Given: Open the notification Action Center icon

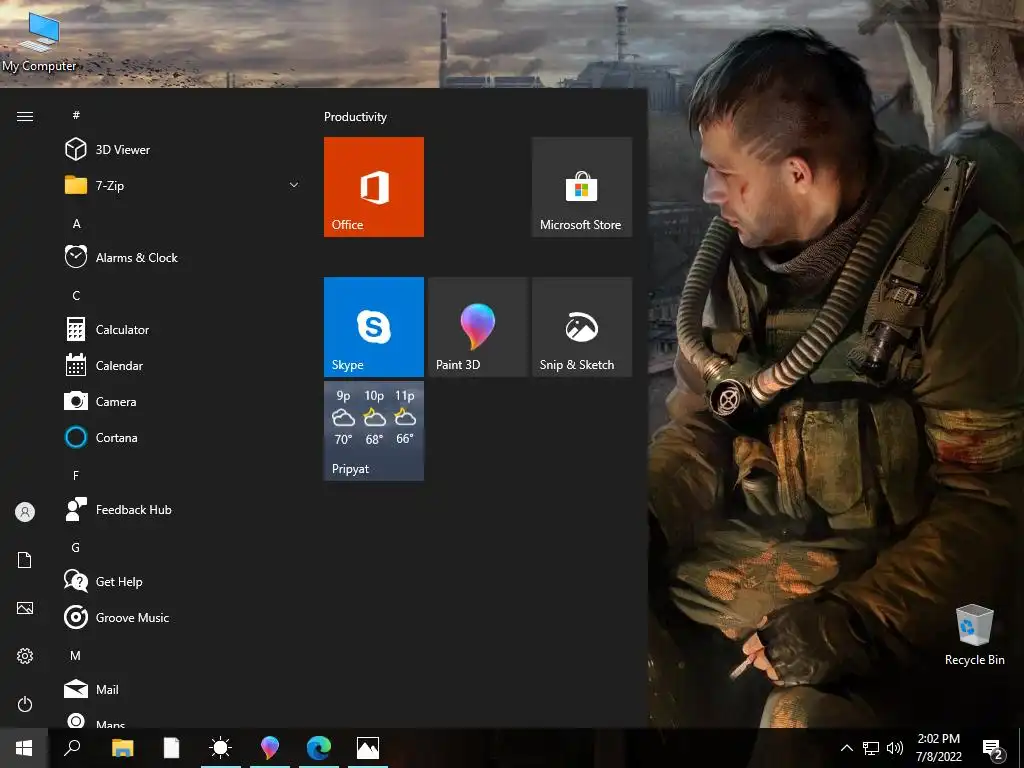Looking at the screenshot, I should click(993, 748).
